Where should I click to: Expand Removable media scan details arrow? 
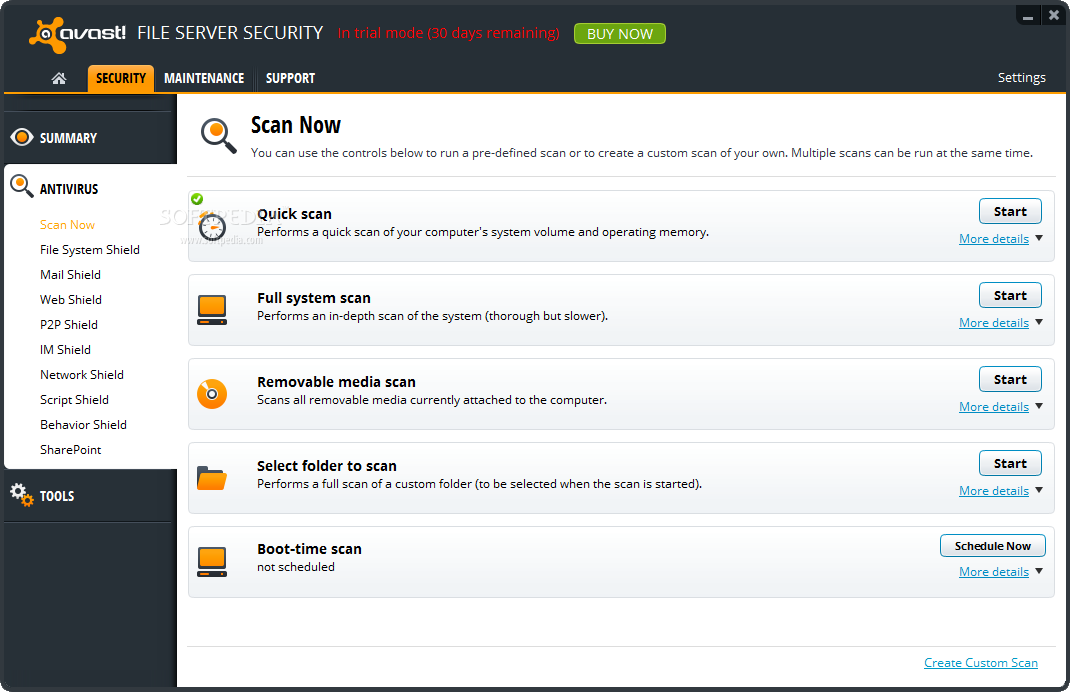(x=1039, y=406)
